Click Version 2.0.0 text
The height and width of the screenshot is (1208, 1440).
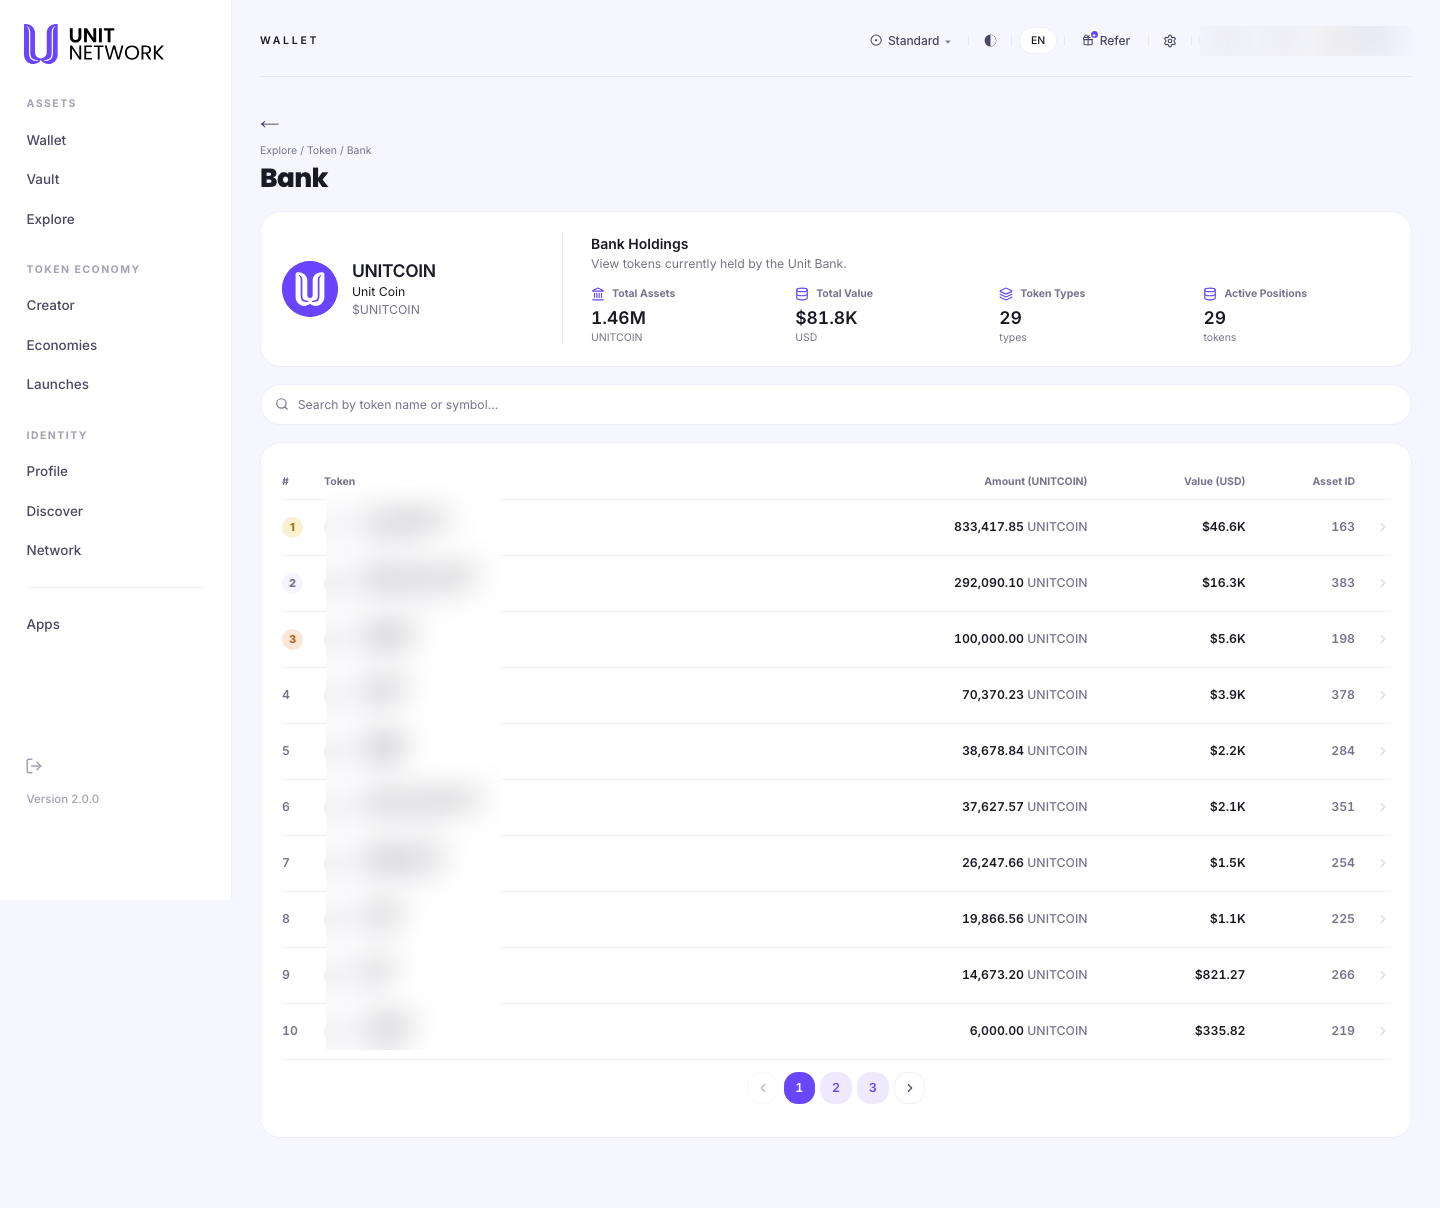pyautogui.click(x=63, y=800)
